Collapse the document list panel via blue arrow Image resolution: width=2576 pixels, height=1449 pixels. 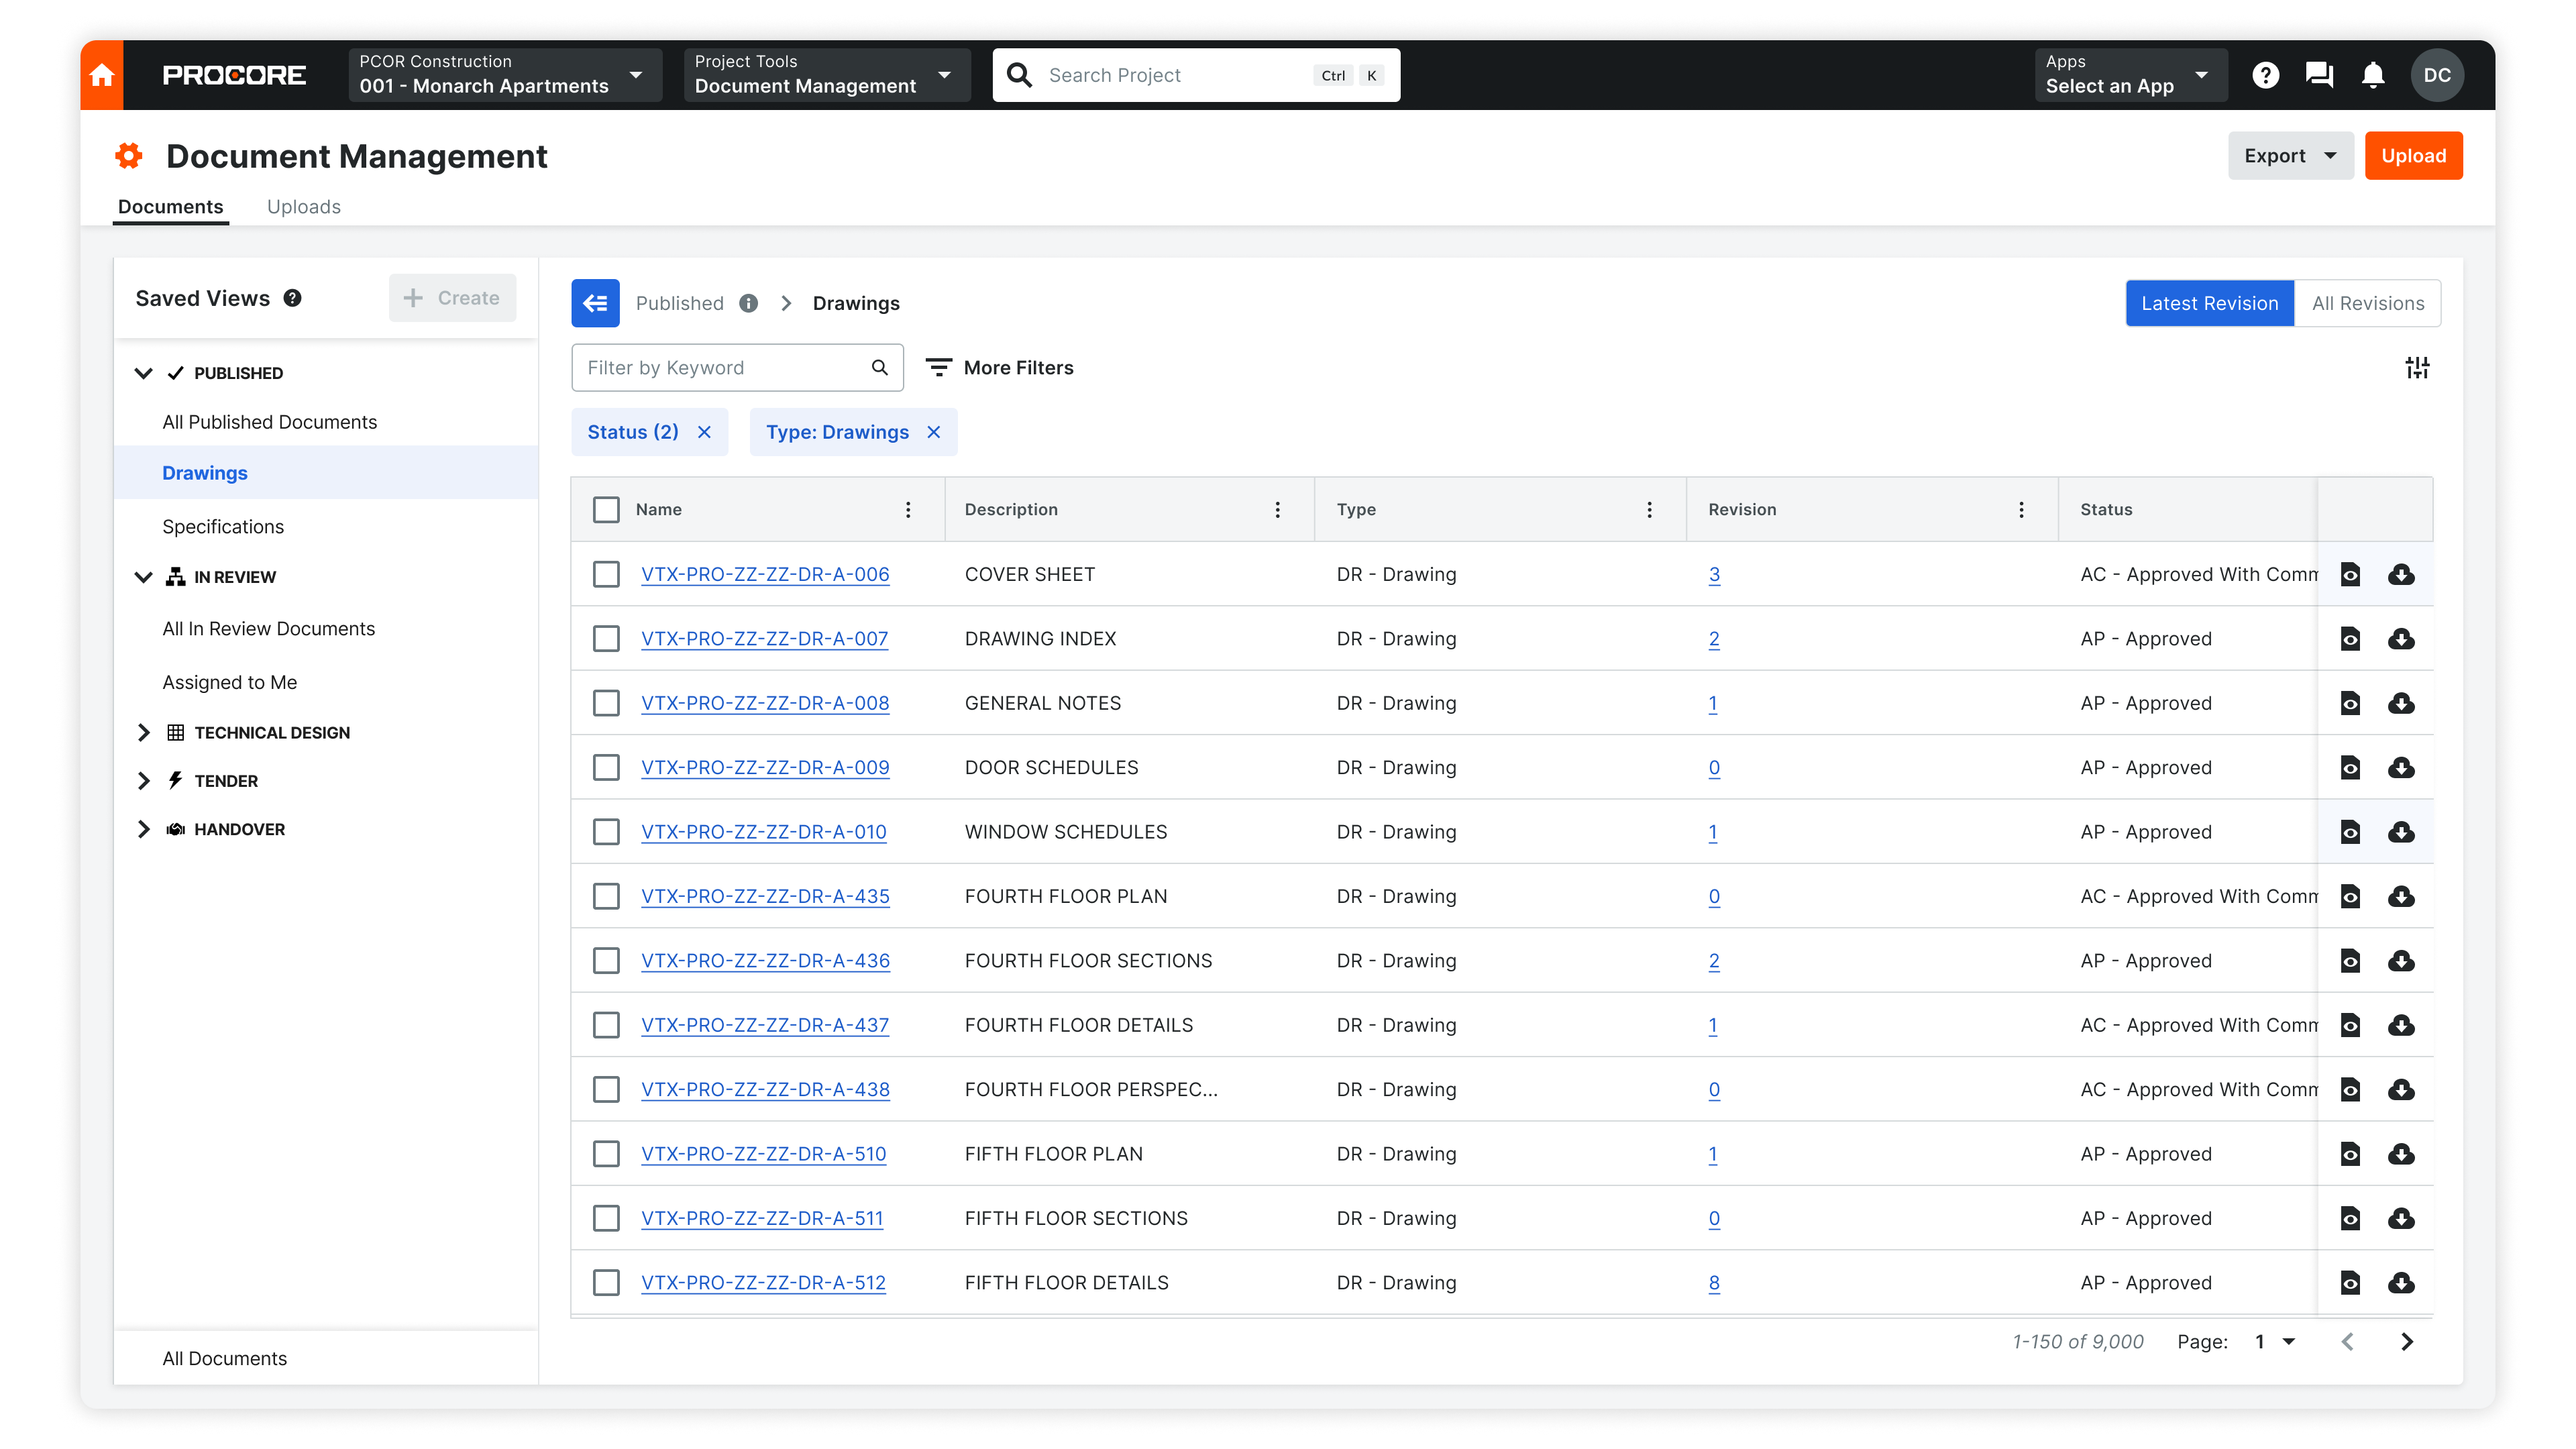(595, 303)
